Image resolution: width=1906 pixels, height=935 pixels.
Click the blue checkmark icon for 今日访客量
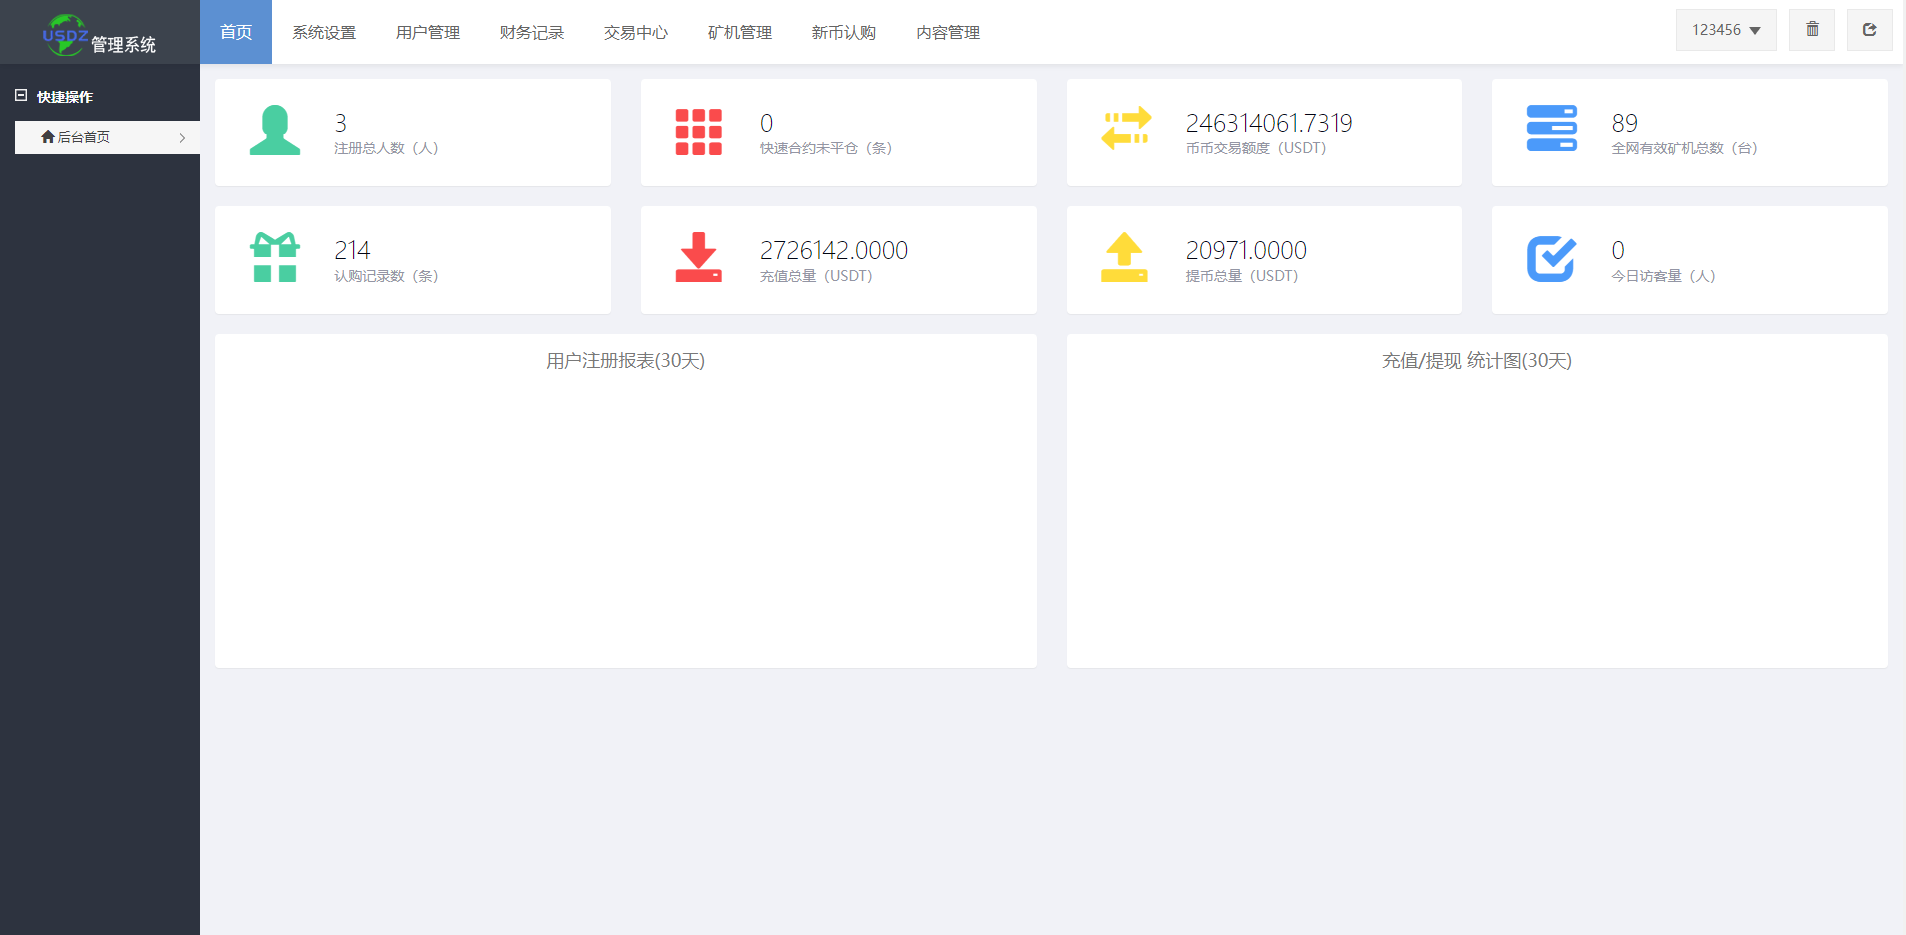[x=1551, y=258]
